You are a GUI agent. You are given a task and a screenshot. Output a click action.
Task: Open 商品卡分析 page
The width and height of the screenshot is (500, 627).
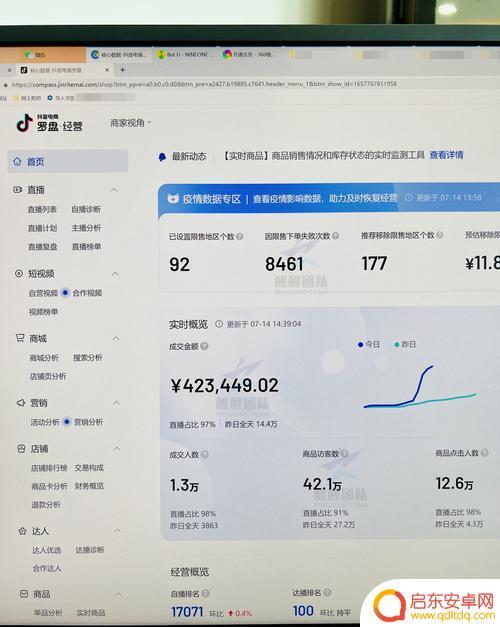(50, 486)
